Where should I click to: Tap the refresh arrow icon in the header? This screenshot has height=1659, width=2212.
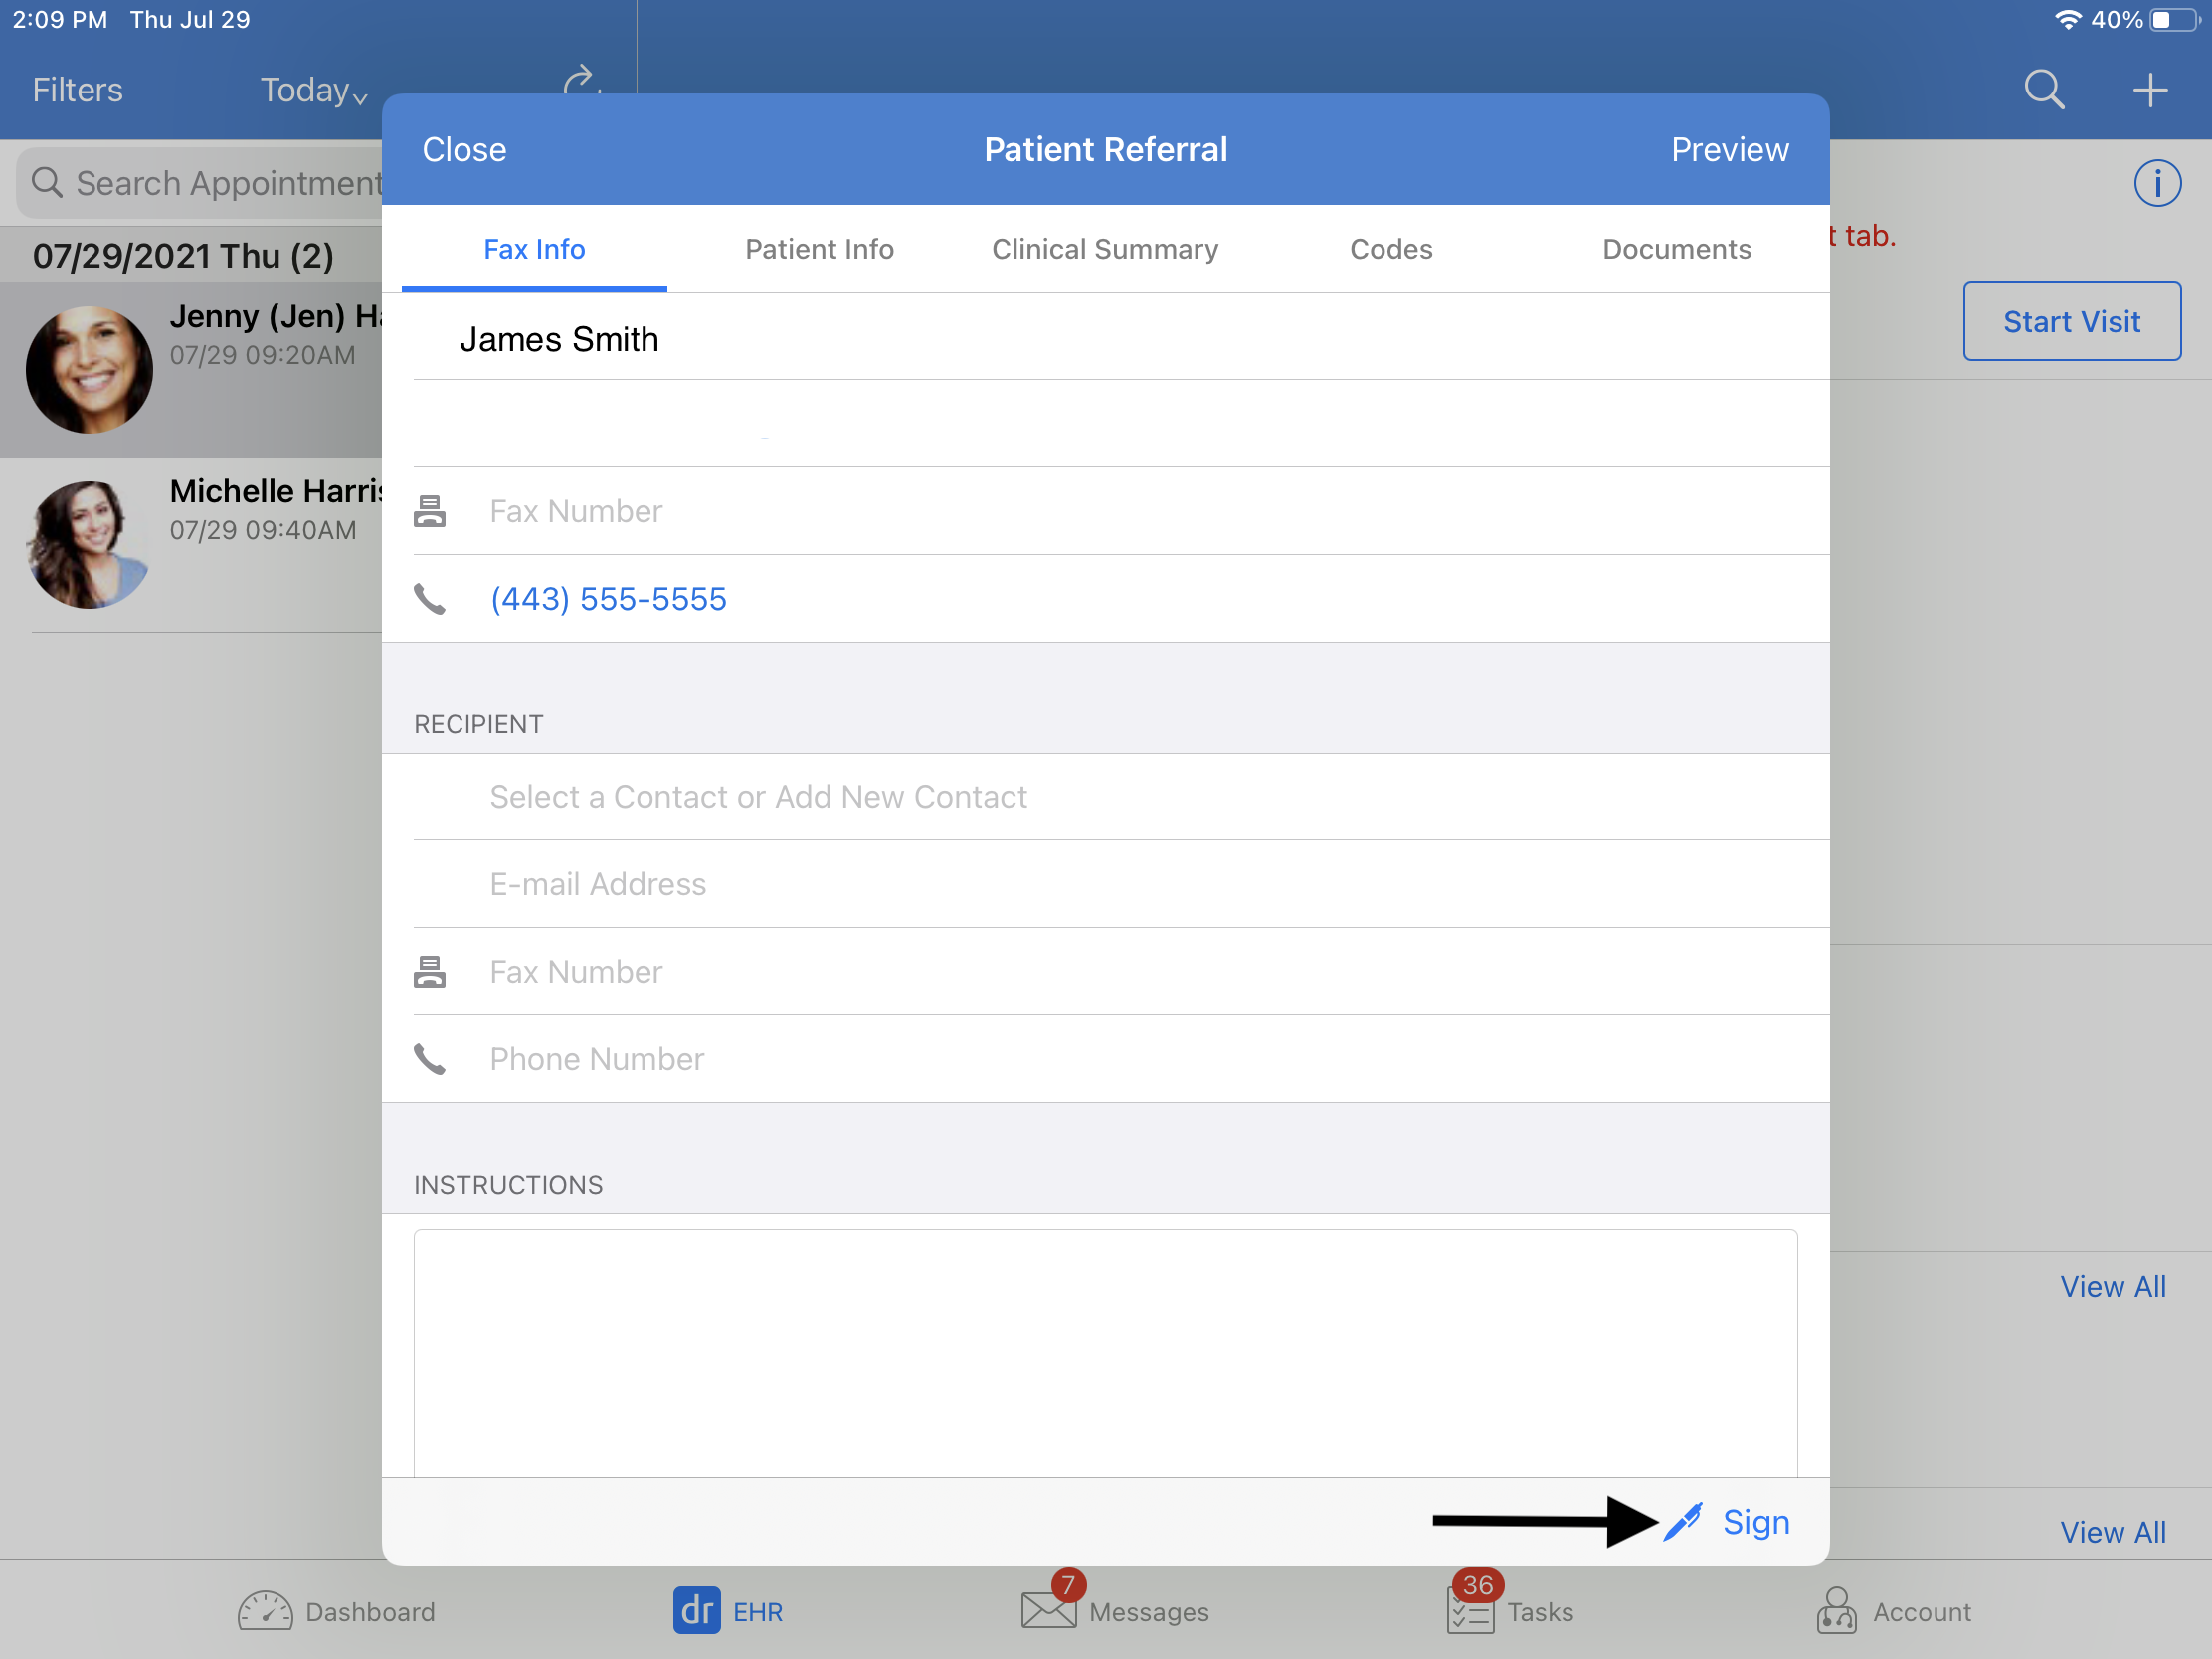tap(581, 80)
